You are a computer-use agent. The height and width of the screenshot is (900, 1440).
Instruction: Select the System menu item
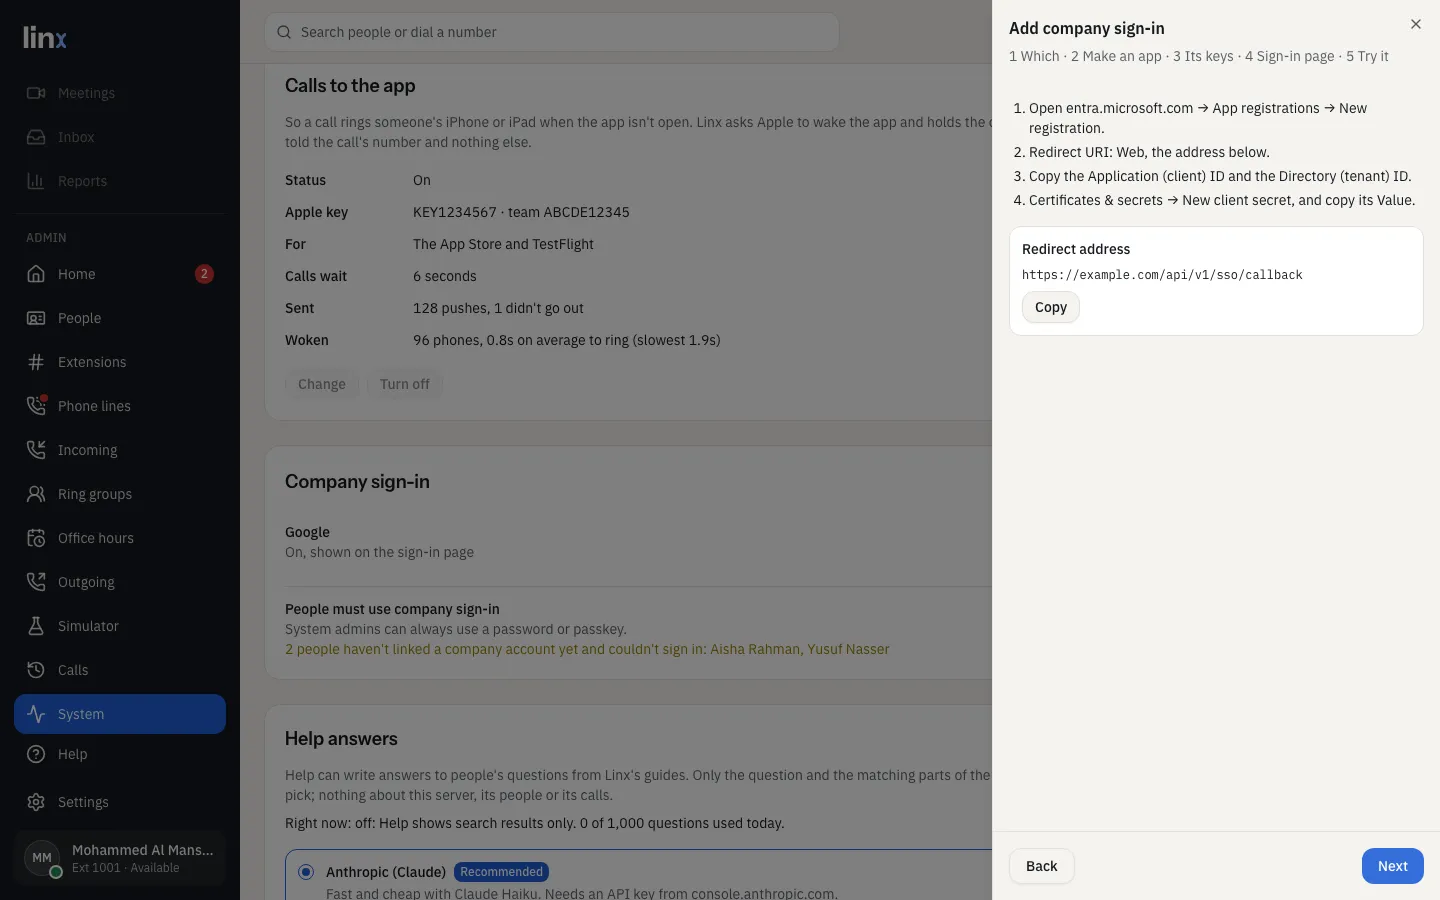[x=120, y=714]
